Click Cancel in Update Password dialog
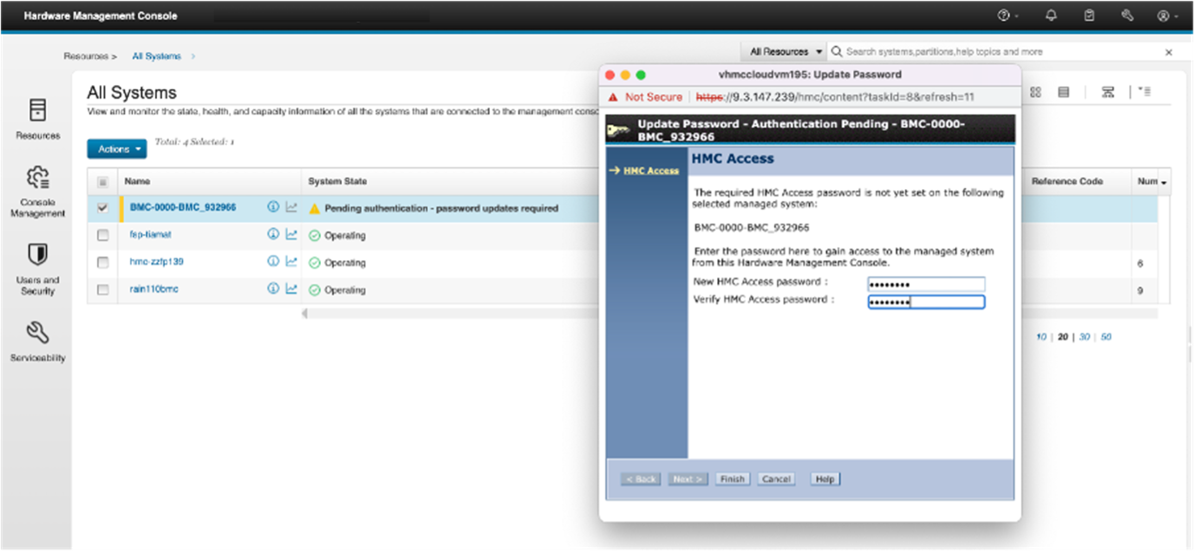Image resolution: width=1200 pixels, height=553 pixels. pyautogui.click(x=776, y=479)
